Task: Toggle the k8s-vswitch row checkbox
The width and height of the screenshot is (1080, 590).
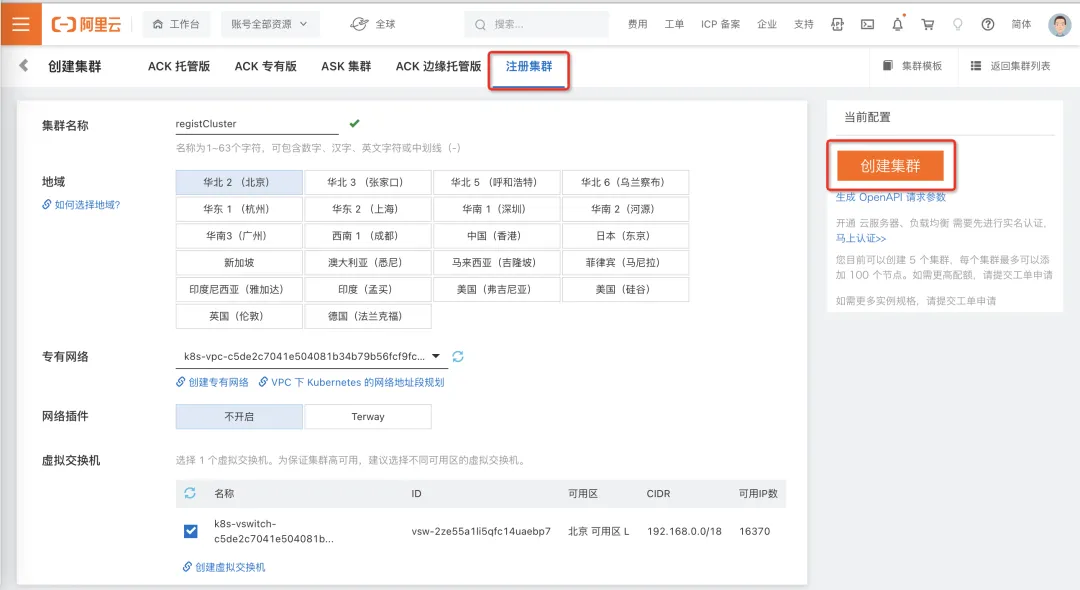Action: (x=191, y=531)
